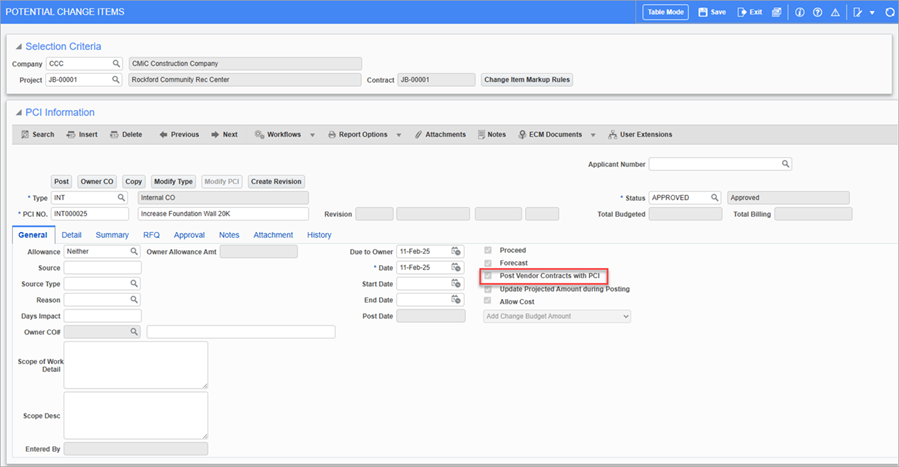Click the Scope Desc textbox

(x=136, y=415)
